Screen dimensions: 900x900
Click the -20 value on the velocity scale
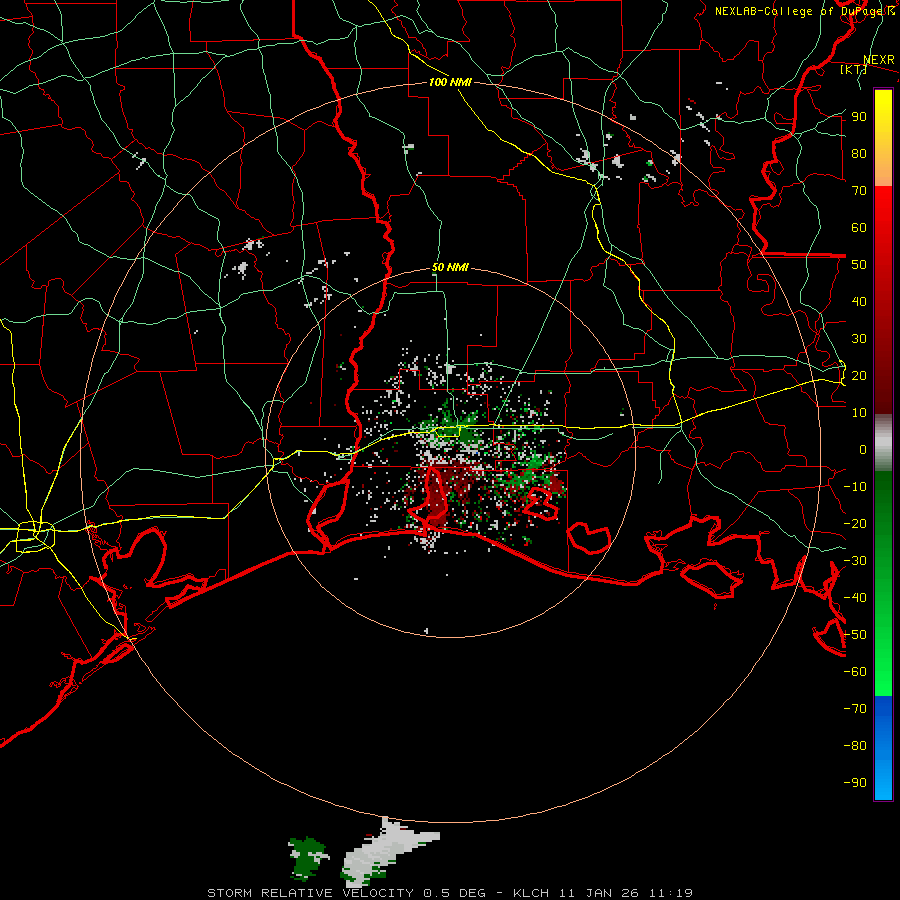click(x=855, y=524)
